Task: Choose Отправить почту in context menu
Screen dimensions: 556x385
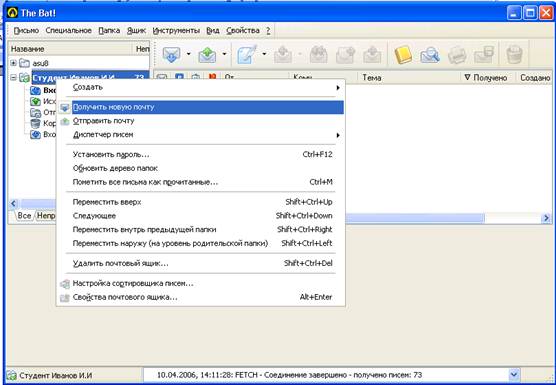Action: 201,121
